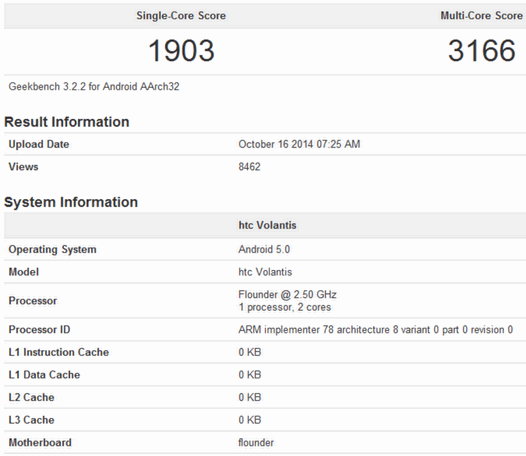This screenshot has height=456, width=526.
Task: Click the Geekbench 3.2.2 for Android AArch32 text
Action: click(94, 87)
